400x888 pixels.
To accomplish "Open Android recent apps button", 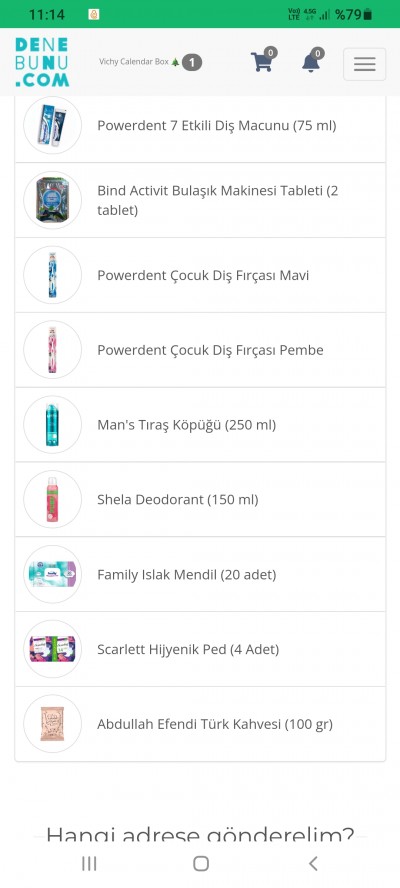I will coord(89,863).
